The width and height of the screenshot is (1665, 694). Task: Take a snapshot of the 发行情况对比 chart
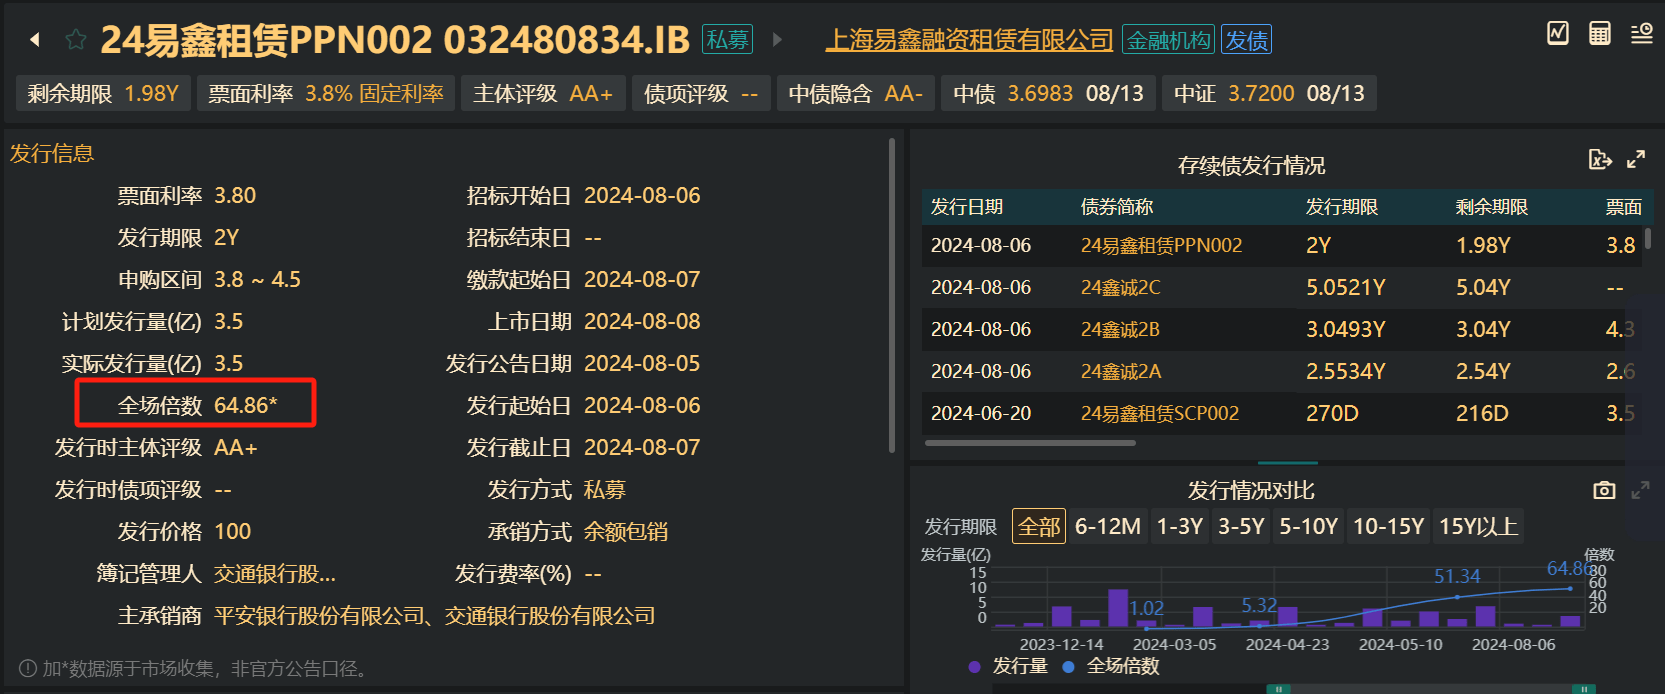pos(1604,490)
